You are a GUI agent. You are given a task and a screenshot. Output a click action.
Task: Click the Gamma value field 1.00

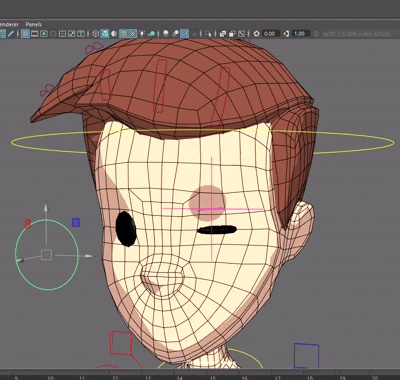[300, 34]
